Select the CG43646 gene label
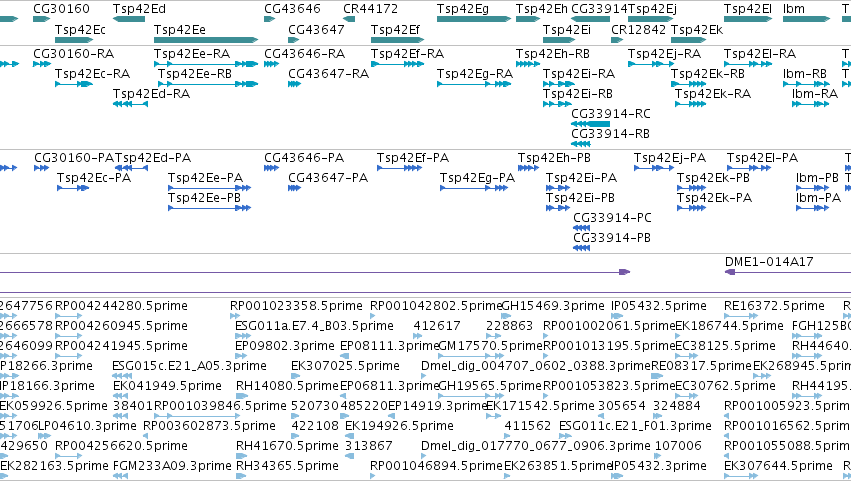The image size is (851, 481). 292,9
